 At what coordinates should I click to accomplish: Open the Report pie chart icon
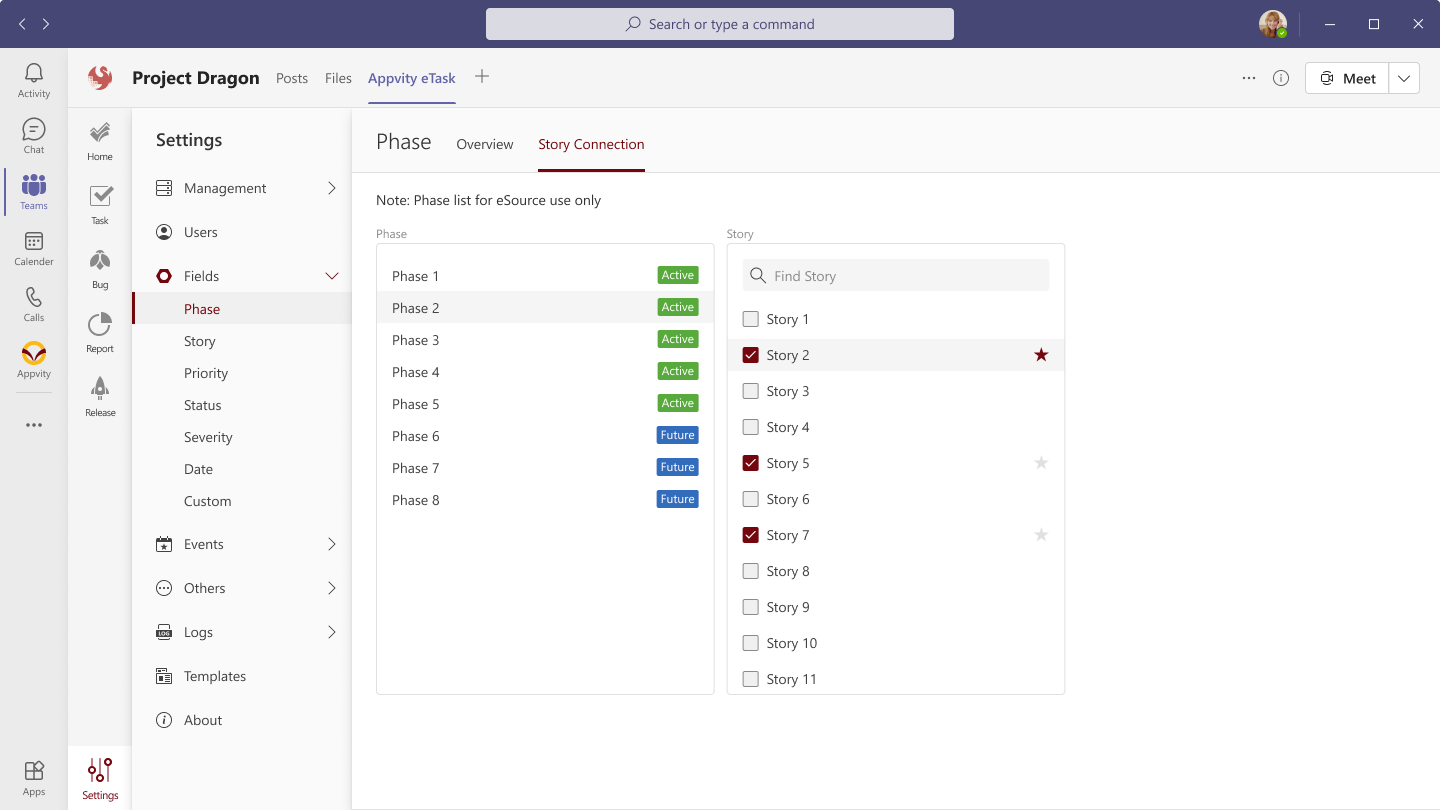click(x=100, y=333)
